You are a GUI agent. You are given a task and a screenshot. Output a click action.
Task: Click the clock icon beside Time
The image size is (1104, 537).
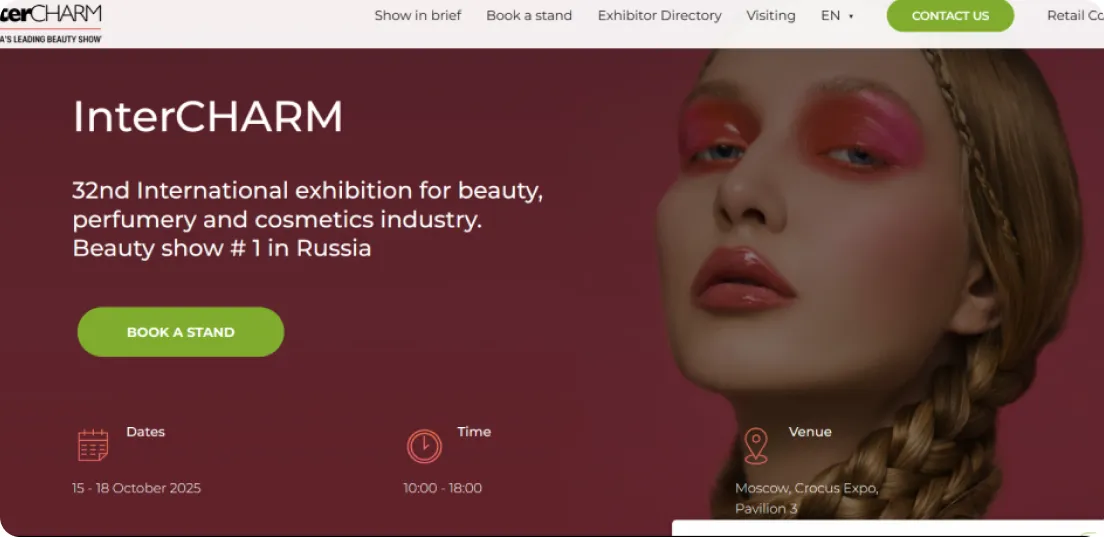pos(425,446)
